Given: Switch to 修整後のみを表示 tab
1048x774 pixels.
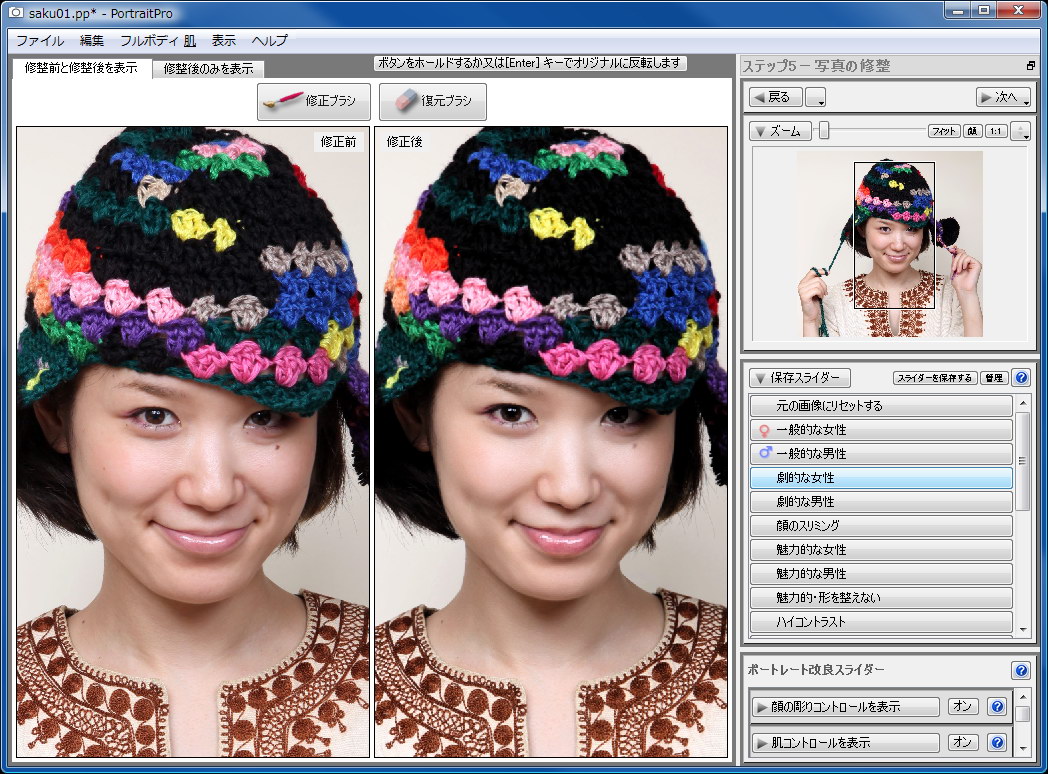Looking at the screenshot, I should tap(208, 68).
